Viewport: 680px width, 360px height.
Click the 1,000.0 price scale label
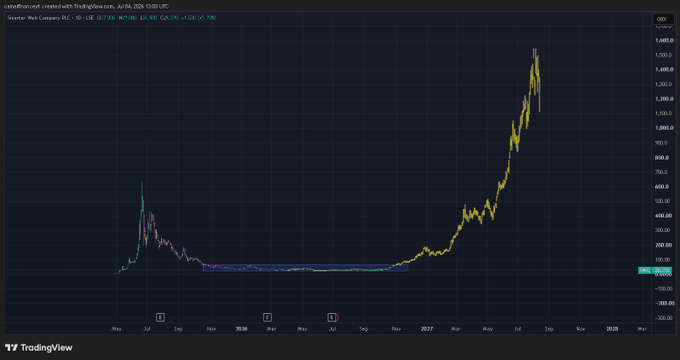pos(665,128)
